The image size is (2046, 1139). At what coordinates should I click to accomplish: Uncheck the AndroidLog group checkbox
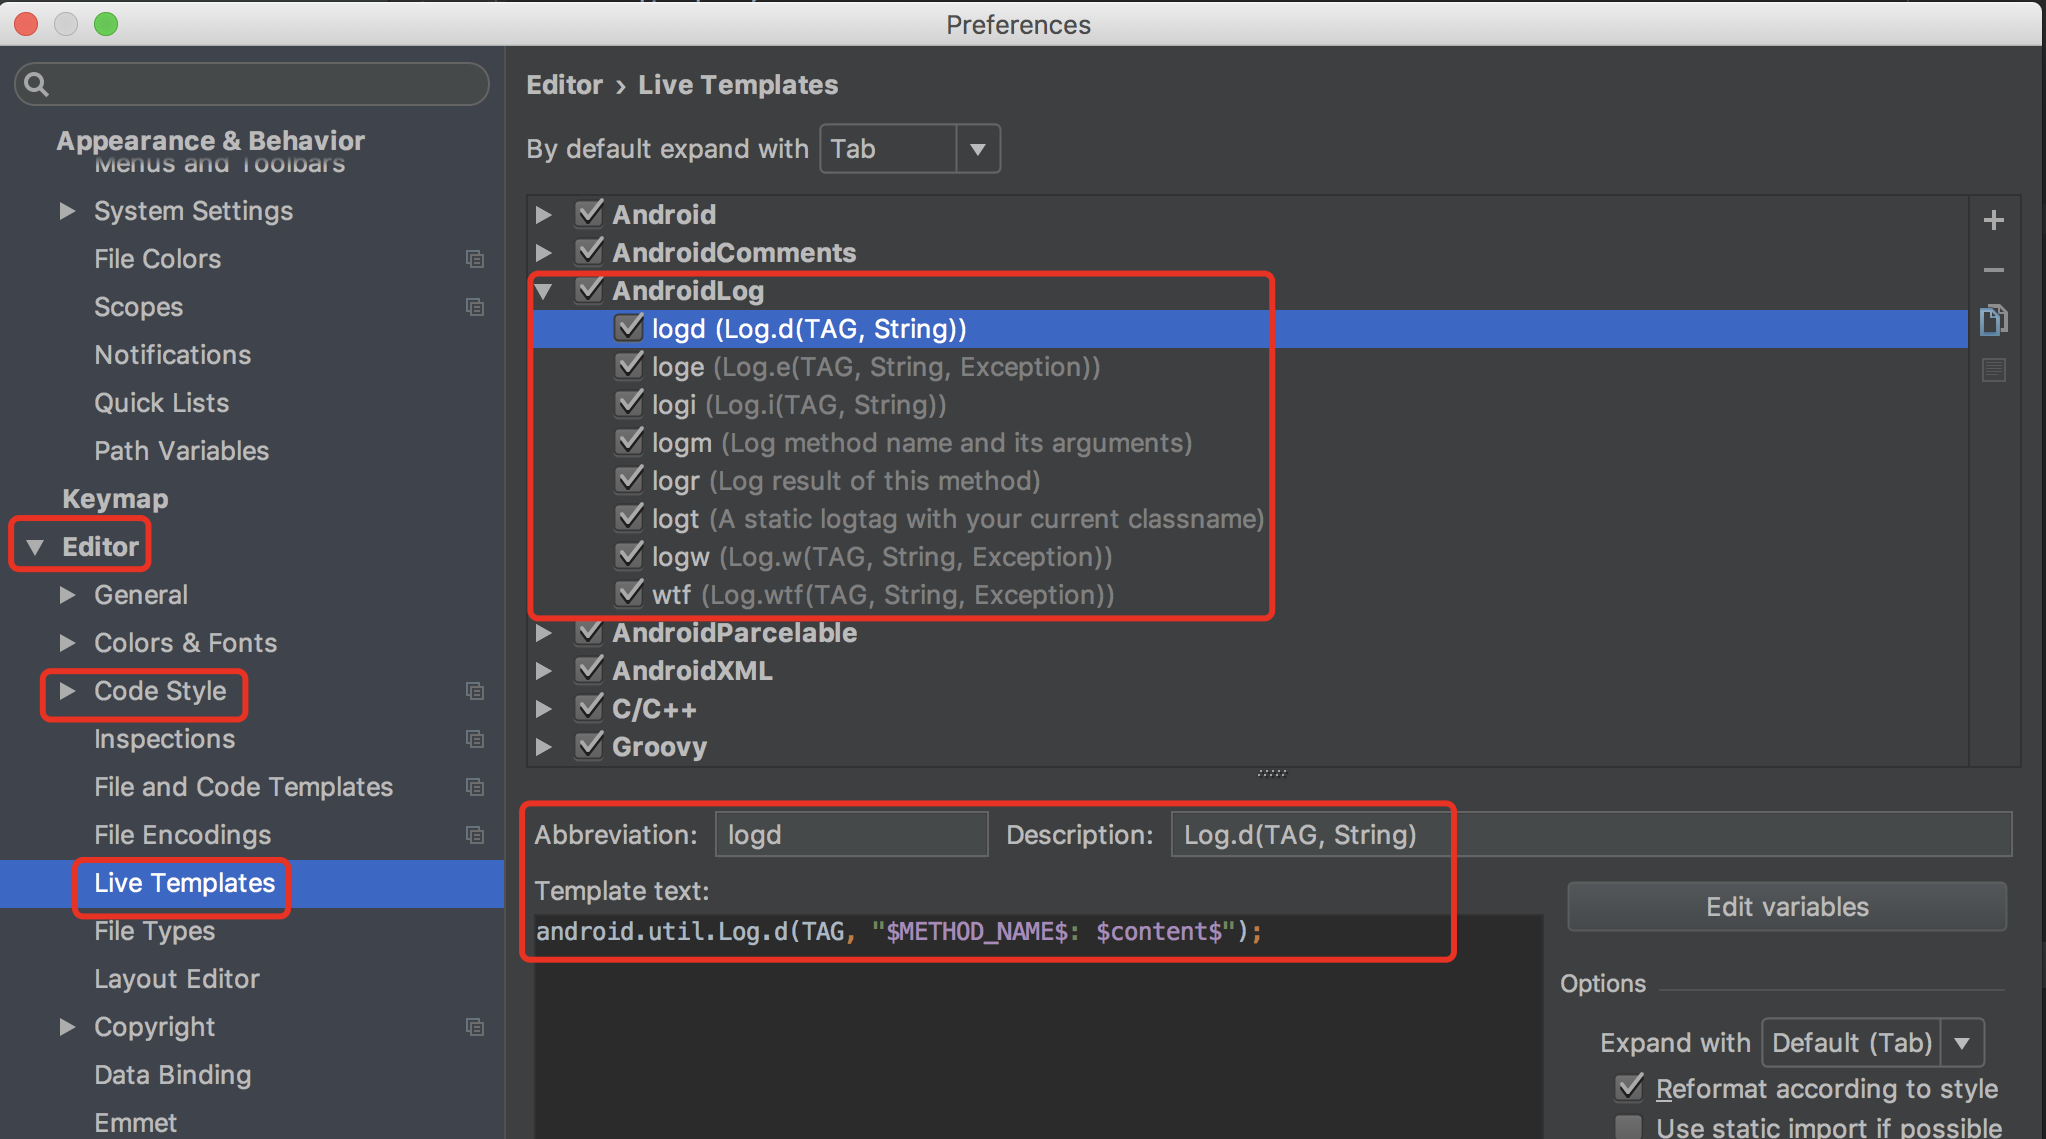point(589,289)
